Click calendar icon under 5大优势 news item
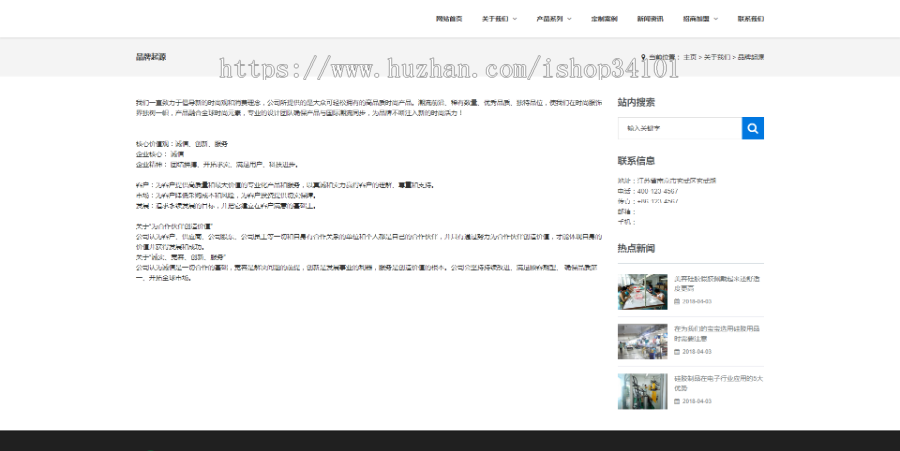Viewport: 900px width, 451px height. coord(677,401)
